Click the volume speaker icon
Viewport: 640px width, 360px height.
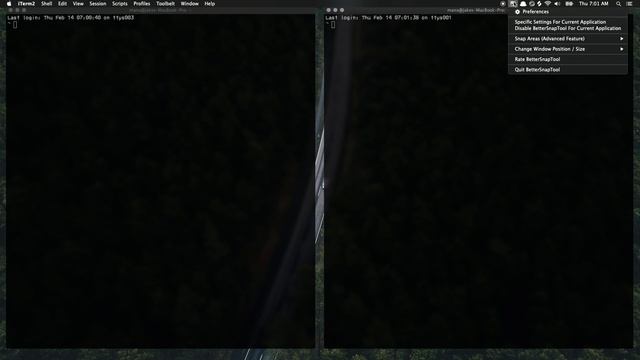(557, 4)
